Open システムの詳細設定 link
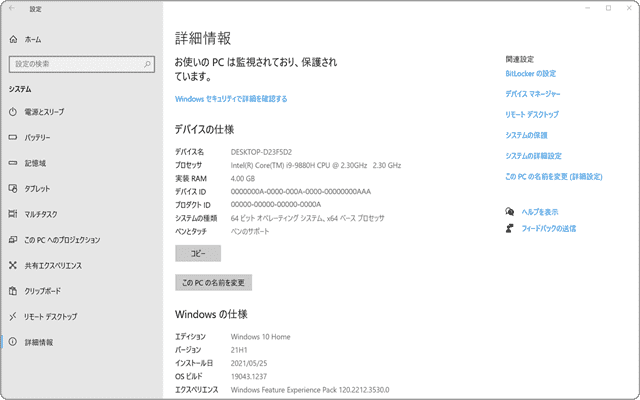This screenshot has width=640, height=400. [533, 156]
